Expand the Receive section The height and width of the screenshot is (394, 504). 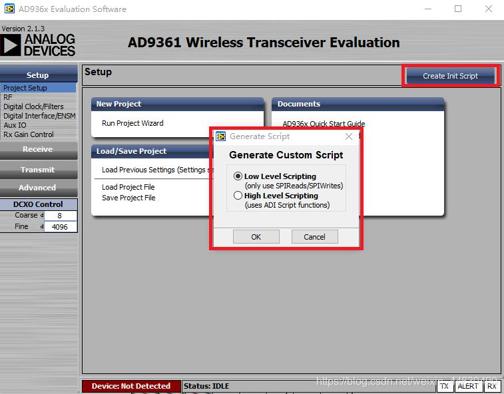point(38,149)
